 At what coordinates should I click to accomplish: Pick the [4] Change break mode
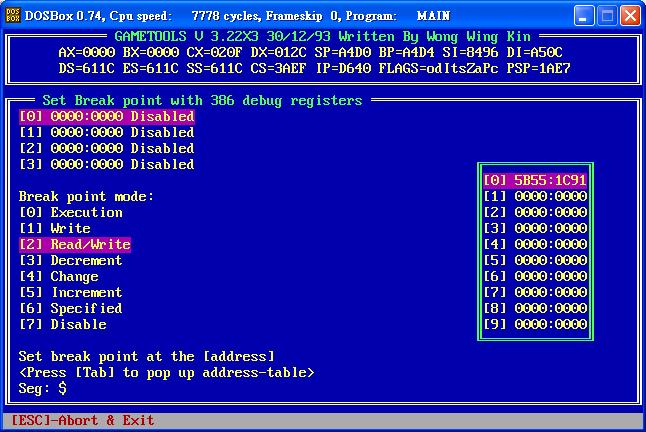pyautogui.click(x=59, y=276)
